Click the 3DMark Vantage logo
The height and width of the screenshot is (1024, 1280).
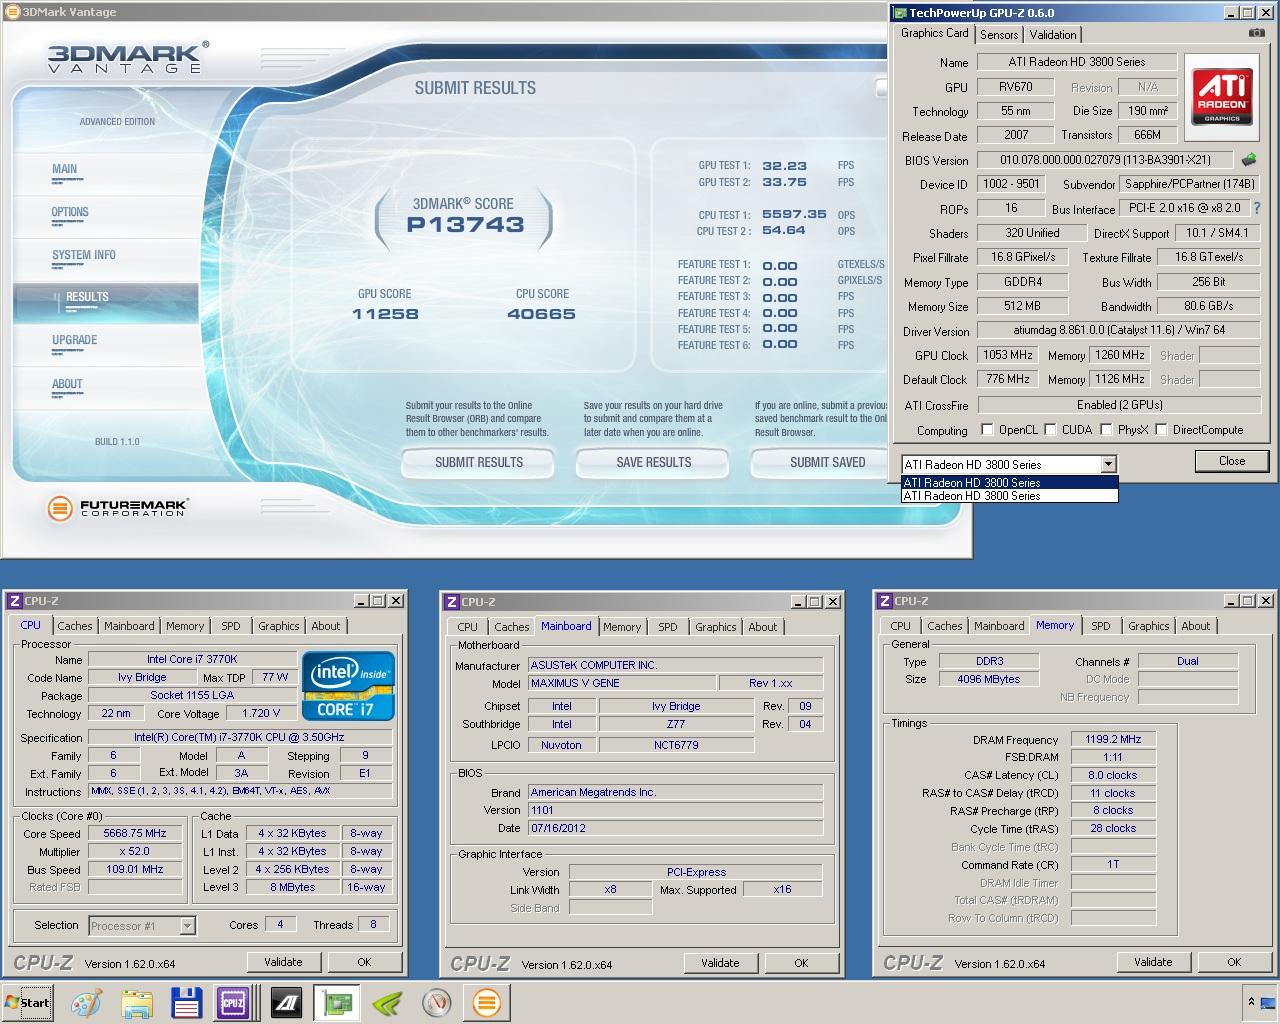click(128, 57)
